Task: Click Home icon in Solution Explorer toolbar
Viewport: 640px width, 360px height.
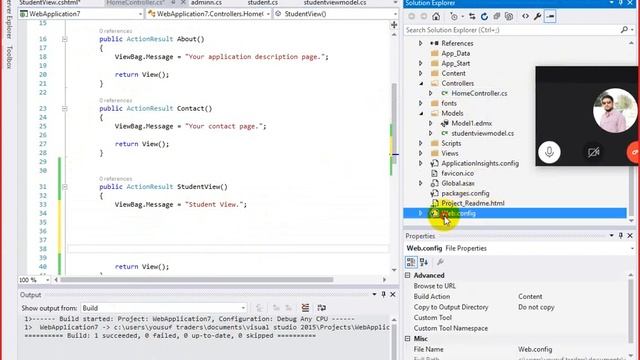Action: [436, 16]
